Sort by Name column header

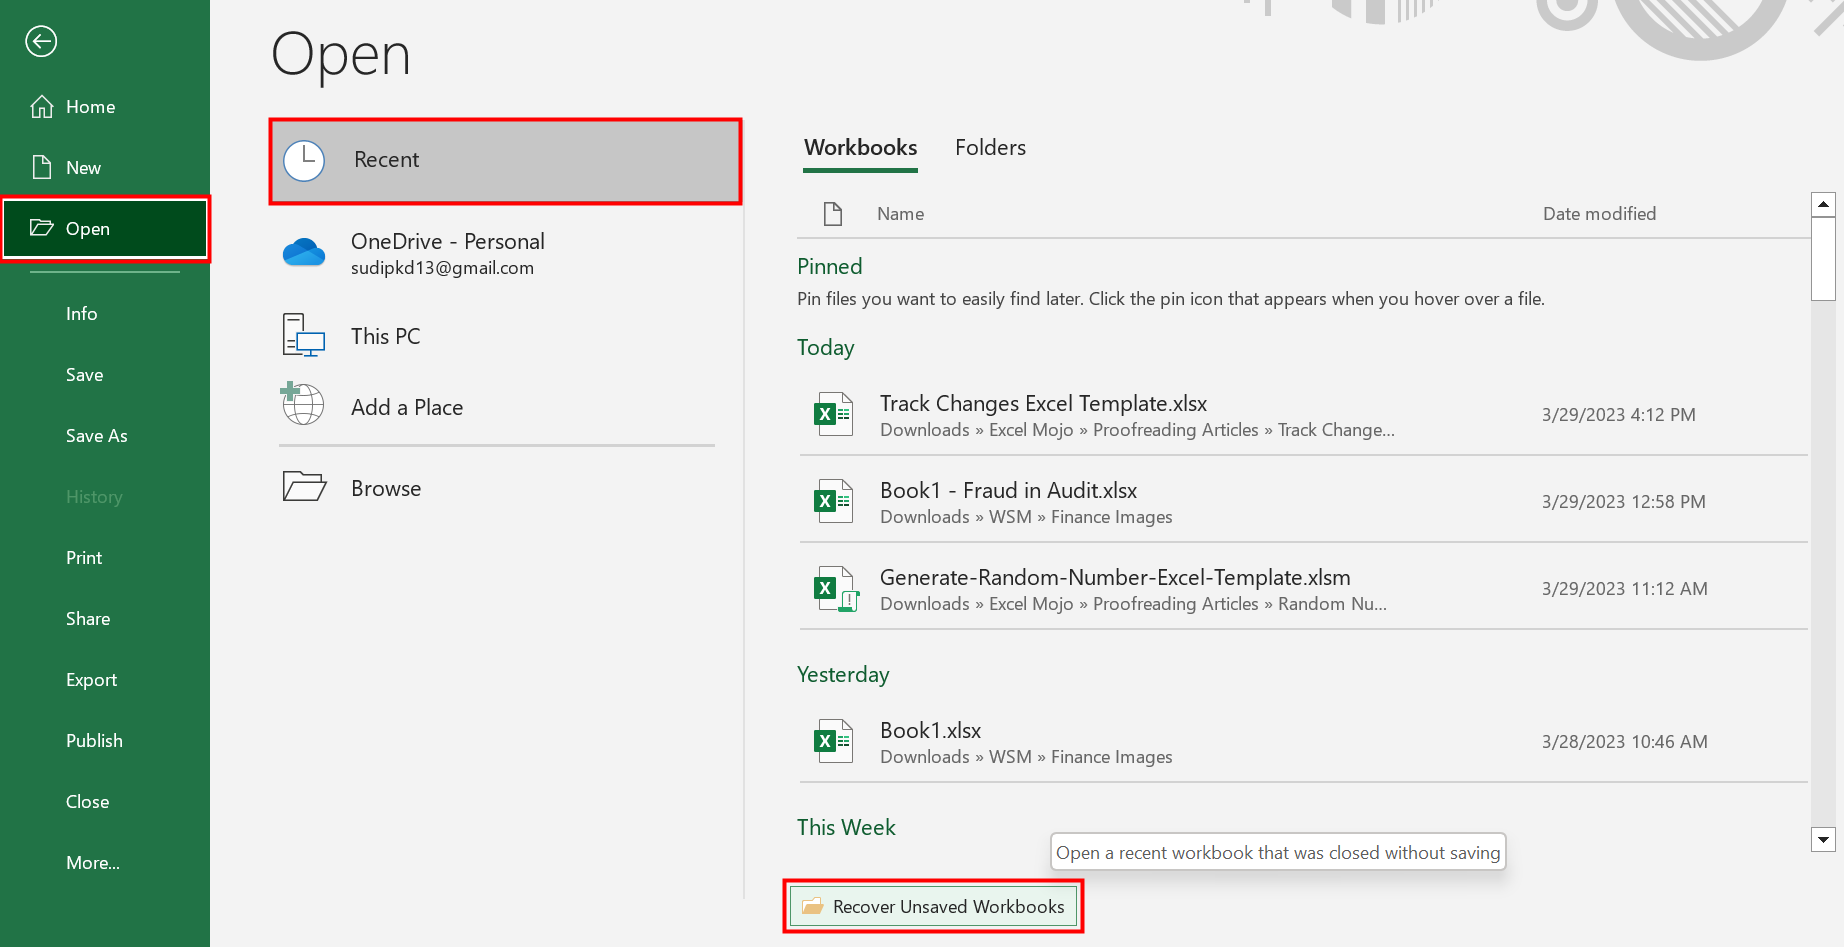click(x=900, y=213)
